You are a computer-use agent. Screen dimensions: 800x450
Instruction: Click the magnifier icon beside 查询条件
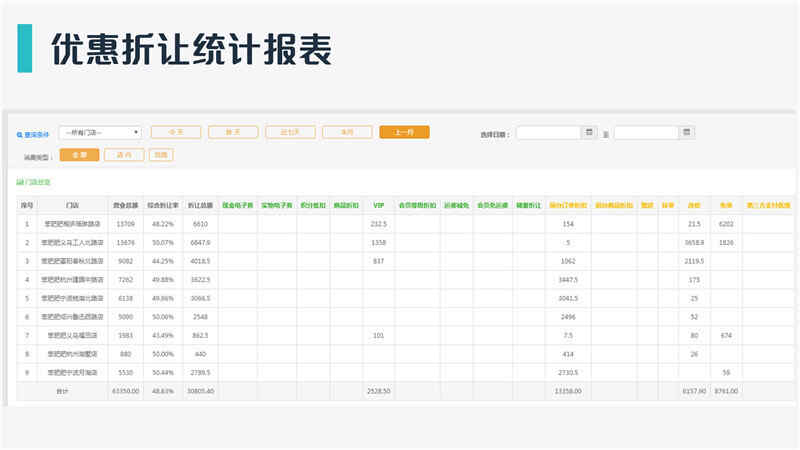19,135
